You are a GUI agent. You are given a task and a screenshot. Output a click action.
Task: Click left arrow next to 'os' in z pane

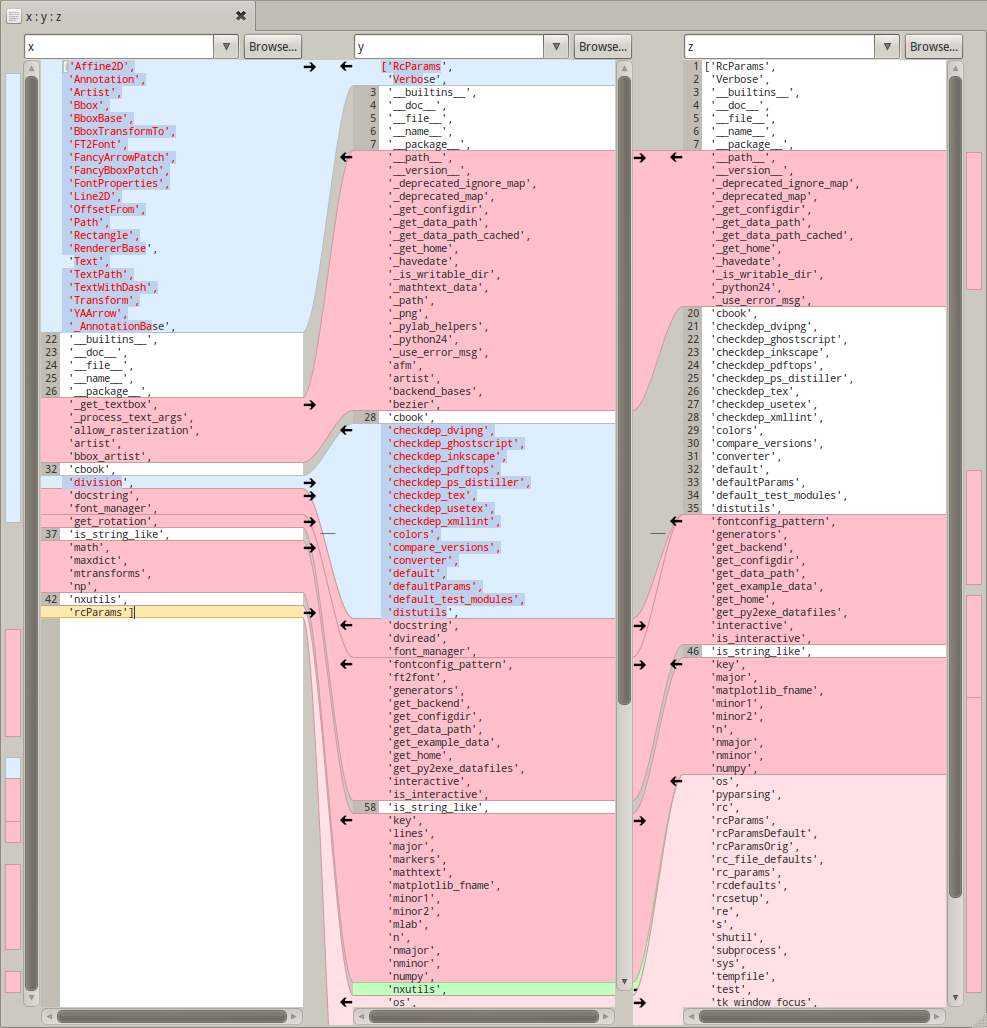(676, 781)
